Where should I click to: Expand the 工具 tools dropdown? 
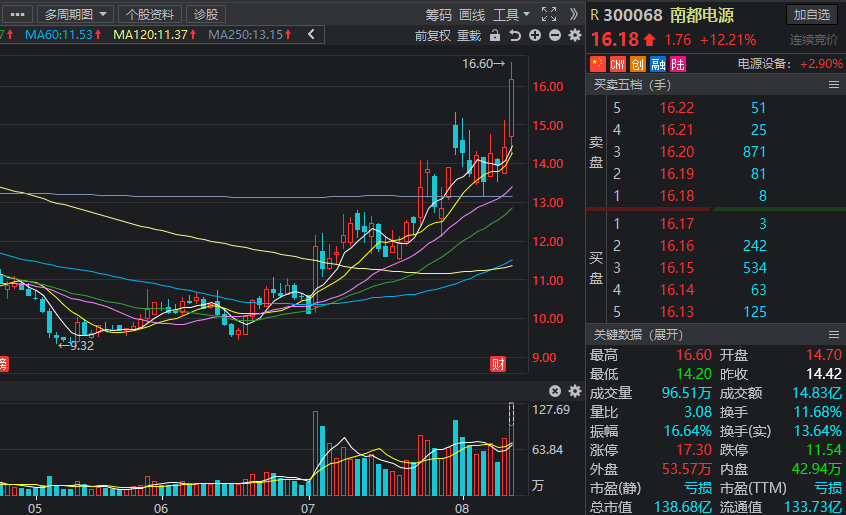pos(511,14)
